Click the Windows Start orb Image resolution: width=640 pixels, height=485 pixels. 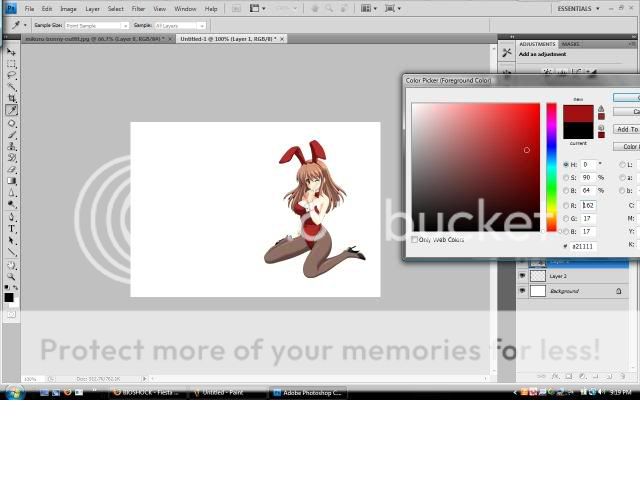pyautogui.click(x=14, y=393)
